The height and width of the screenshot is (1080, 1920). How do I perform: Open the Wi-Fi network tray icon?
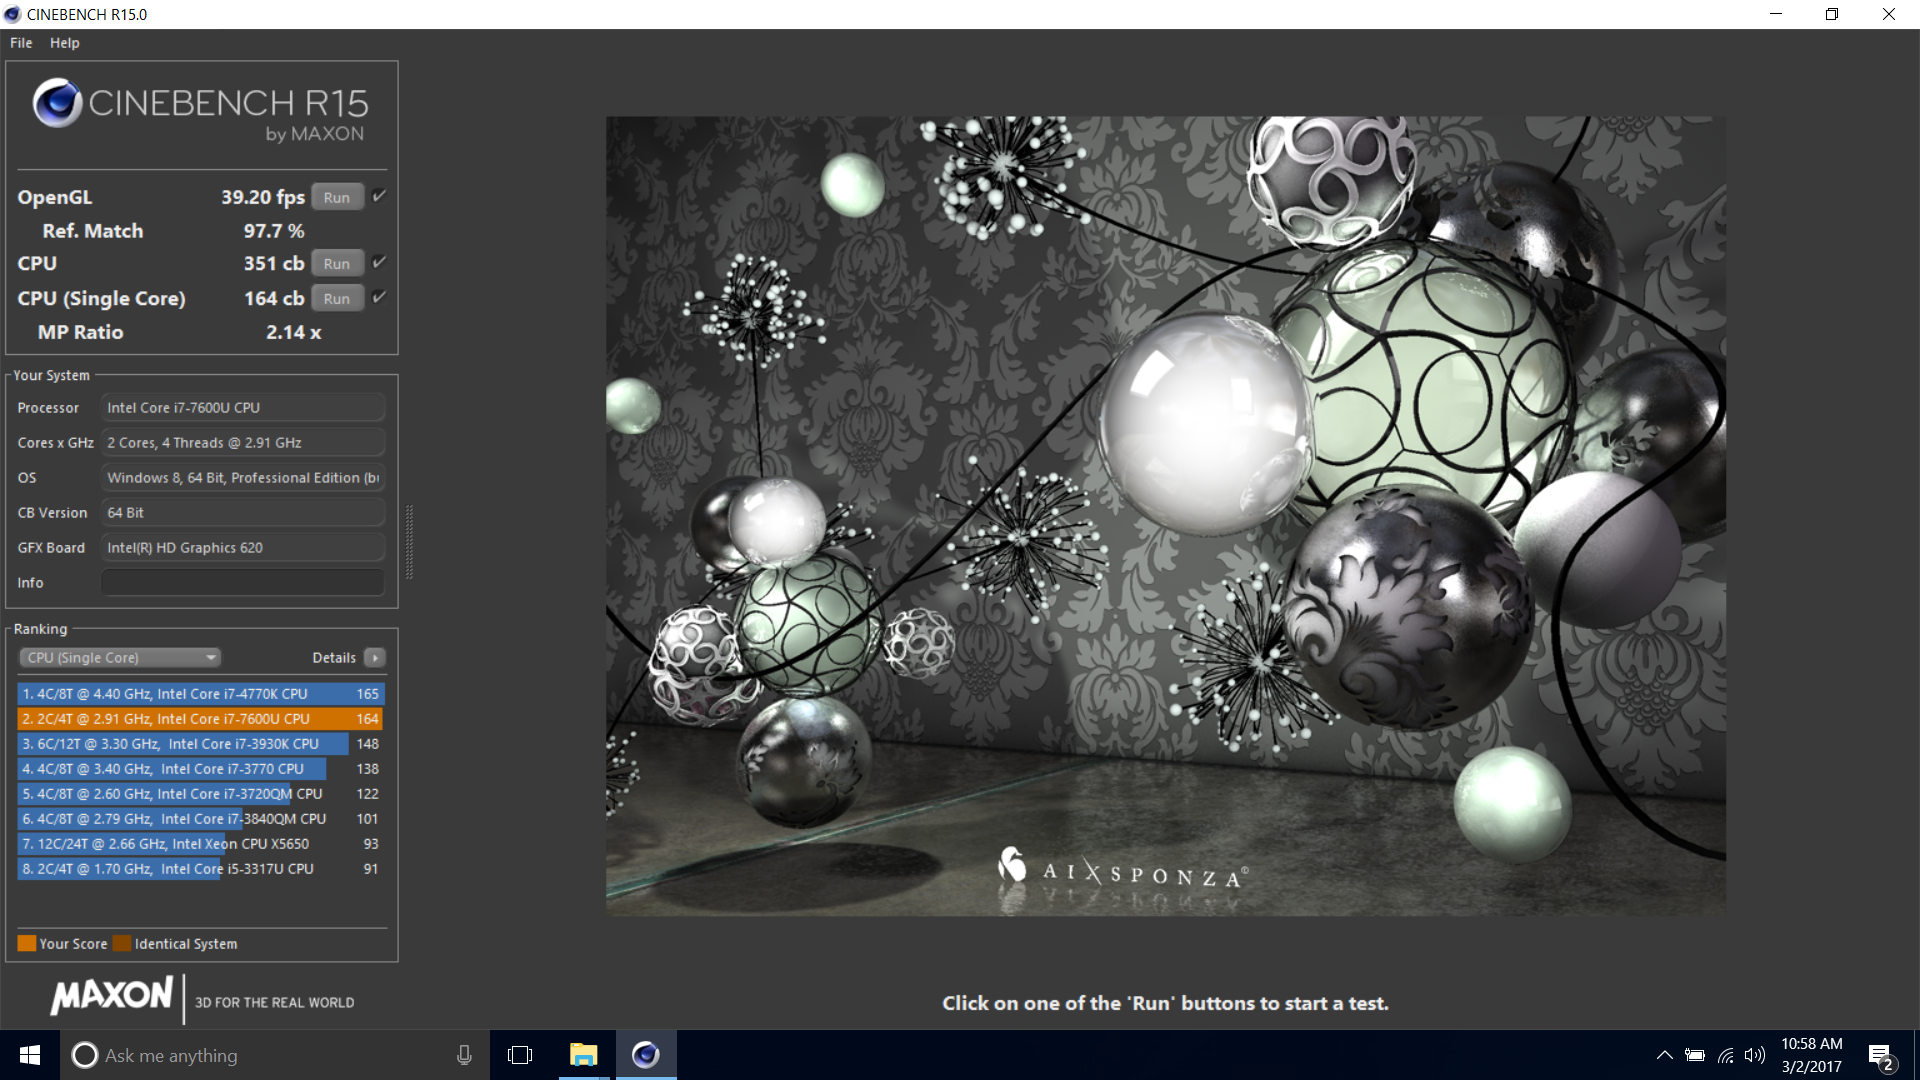click(1726, 1055)
